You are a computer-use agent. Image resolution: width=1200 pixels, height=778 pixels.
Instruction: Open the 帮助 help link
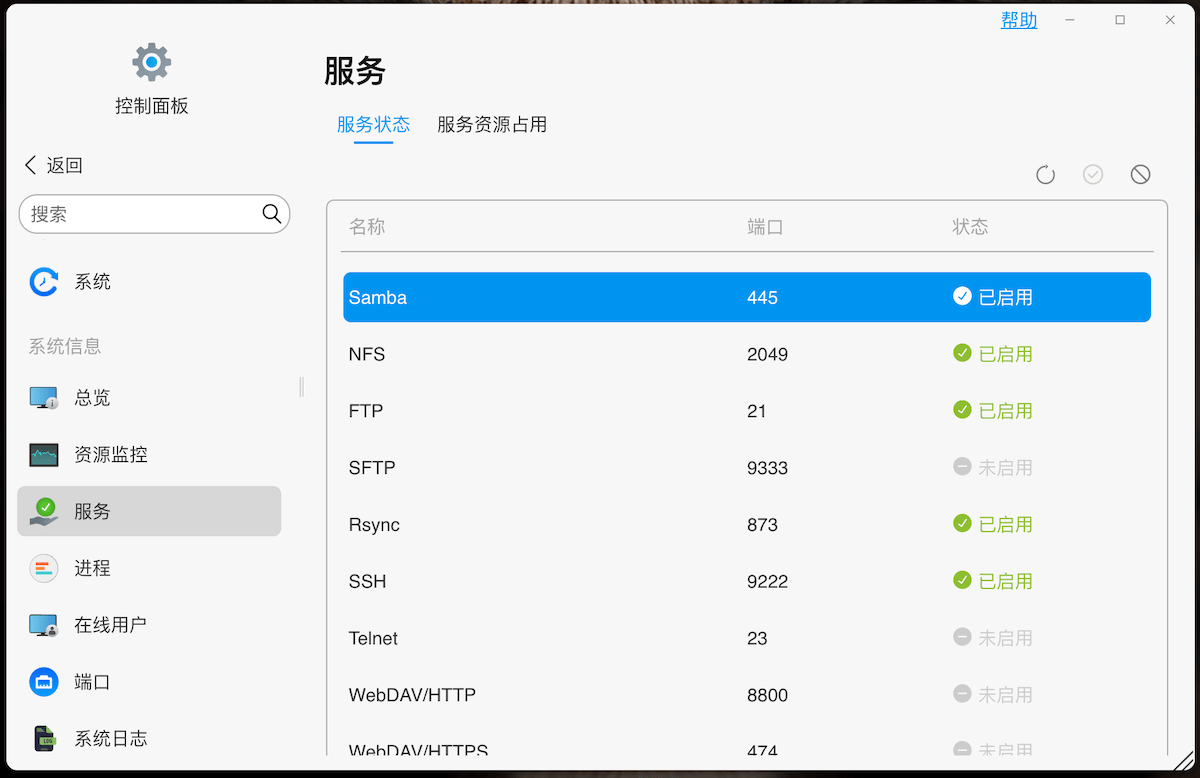1018,20
